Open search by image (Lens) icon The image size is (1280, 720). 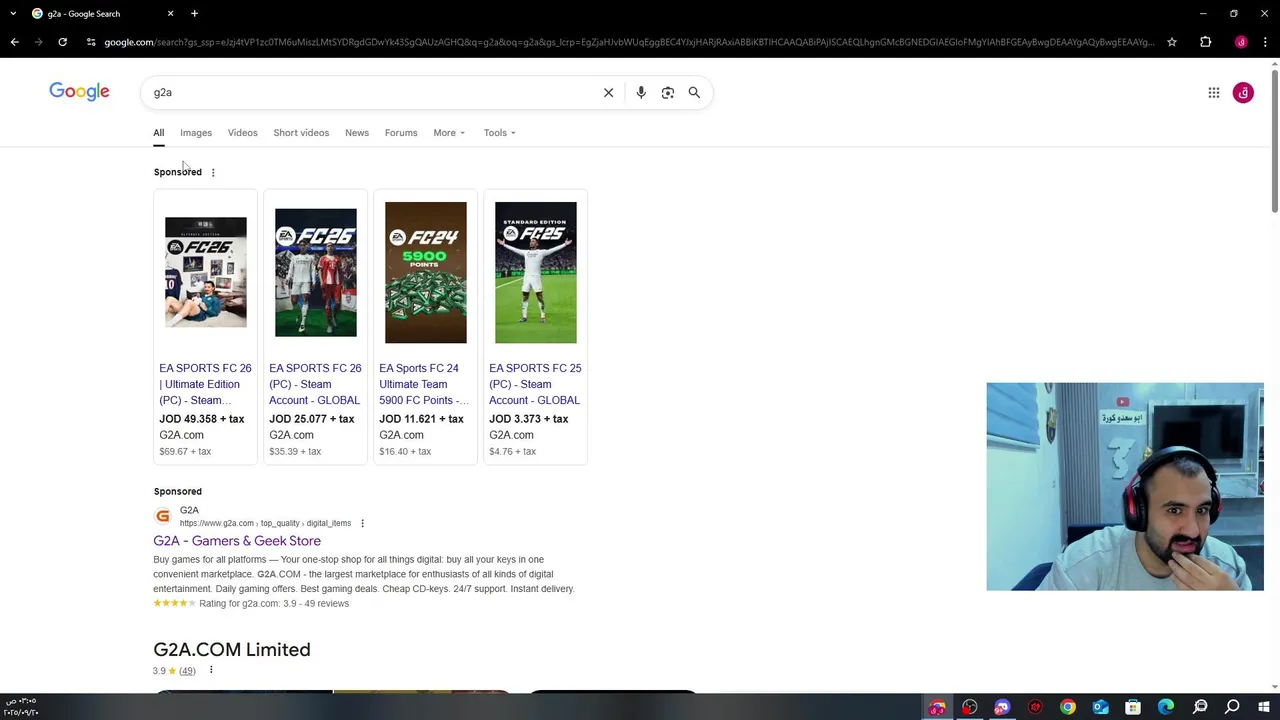pyautogui.click(x=668, y=93)
